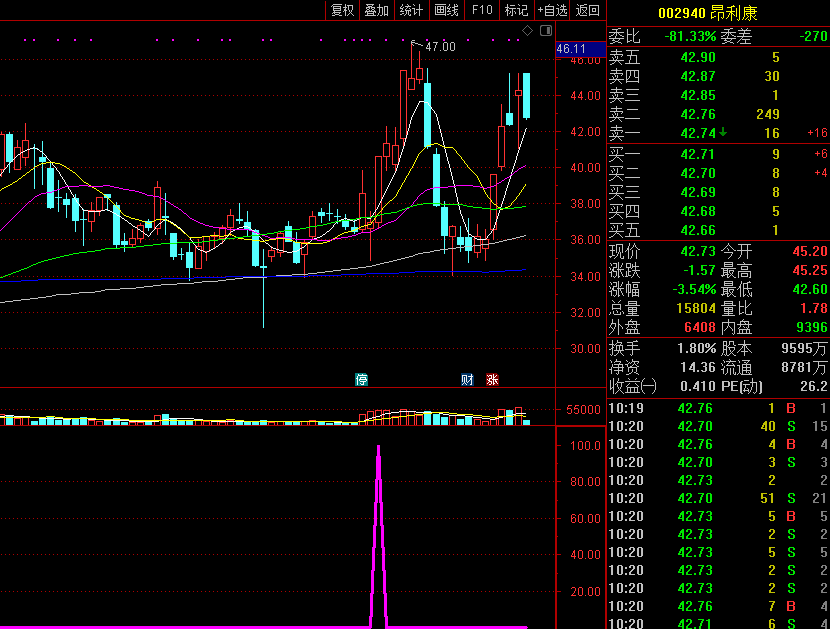Viewport: 830px width, 629px height.
Task: Click the 买三 price 42.69
Action: coord(698,193)
